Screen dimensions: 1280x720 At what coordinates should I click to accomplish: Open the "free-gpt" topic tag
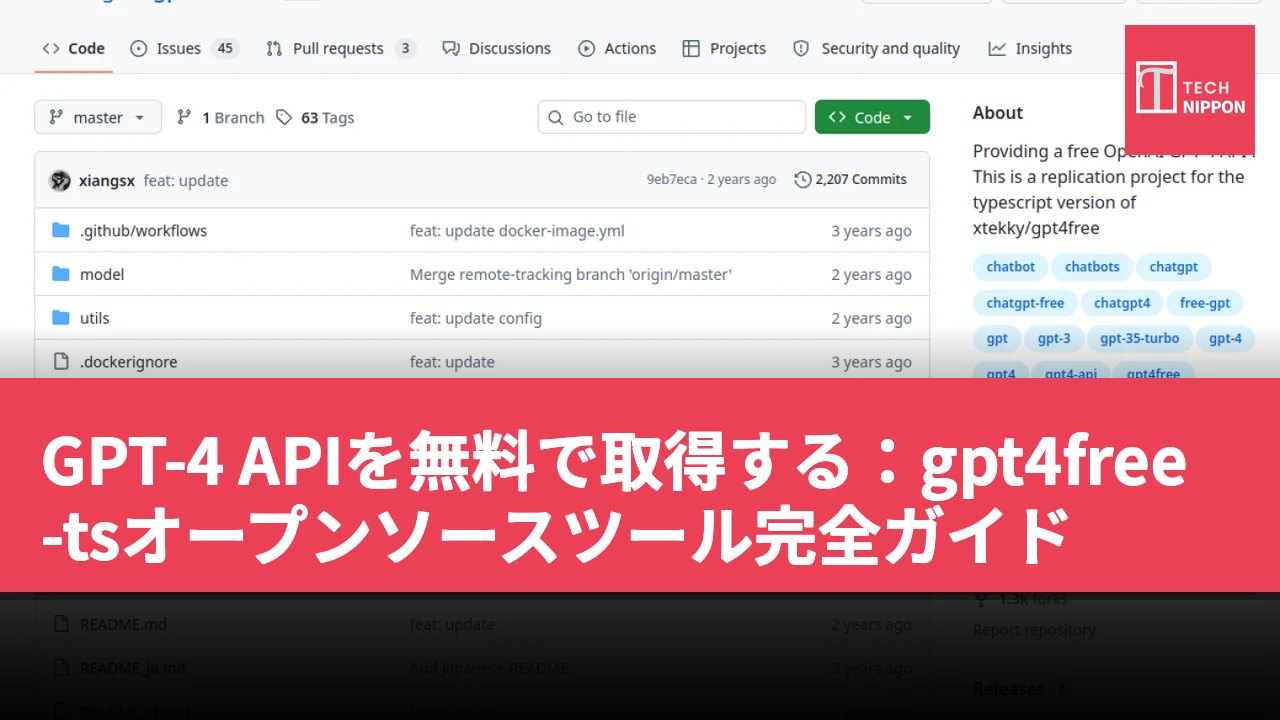click(1205, 303)
